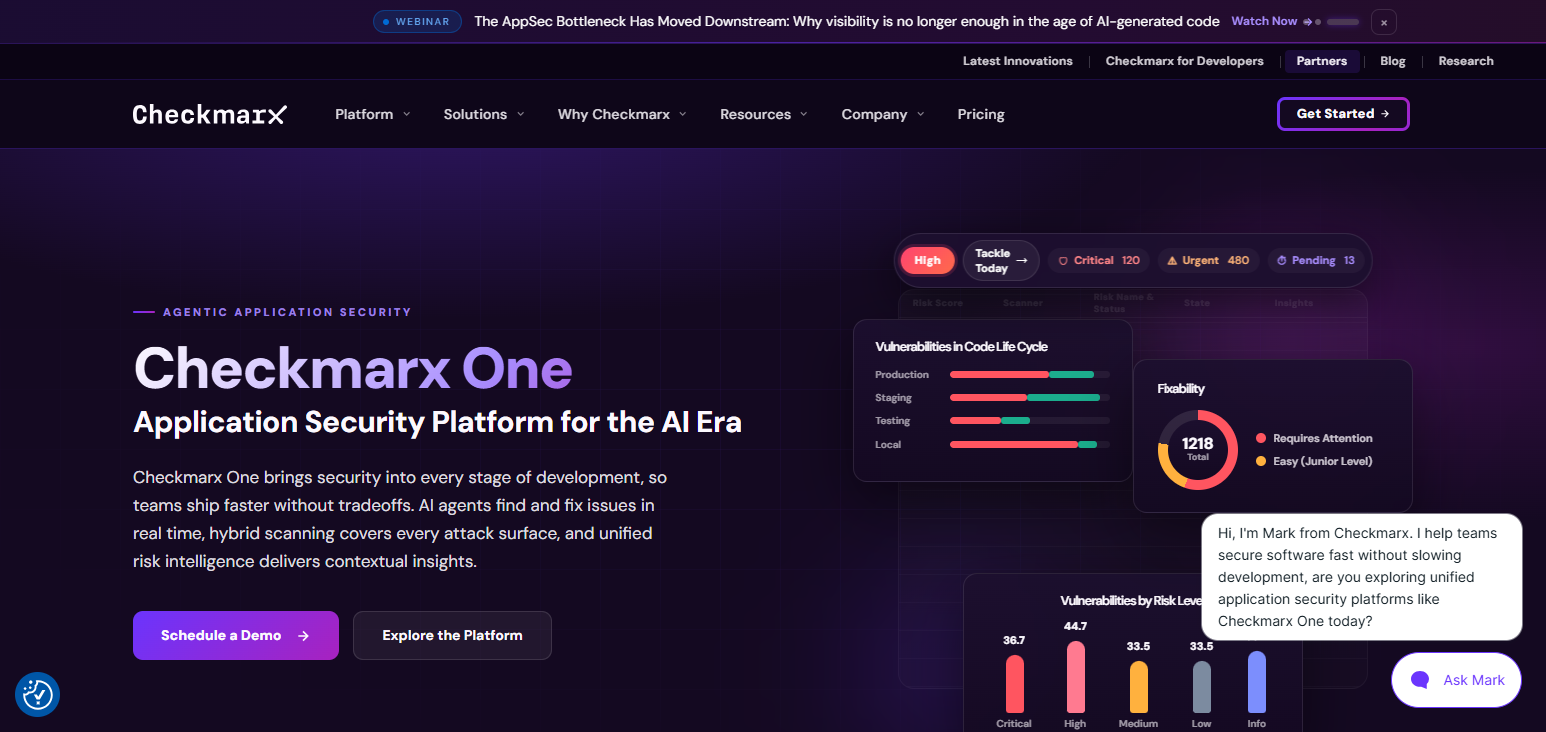Click the Fixability donut chart
1546x732 pixels.
tap(1198, 450)
